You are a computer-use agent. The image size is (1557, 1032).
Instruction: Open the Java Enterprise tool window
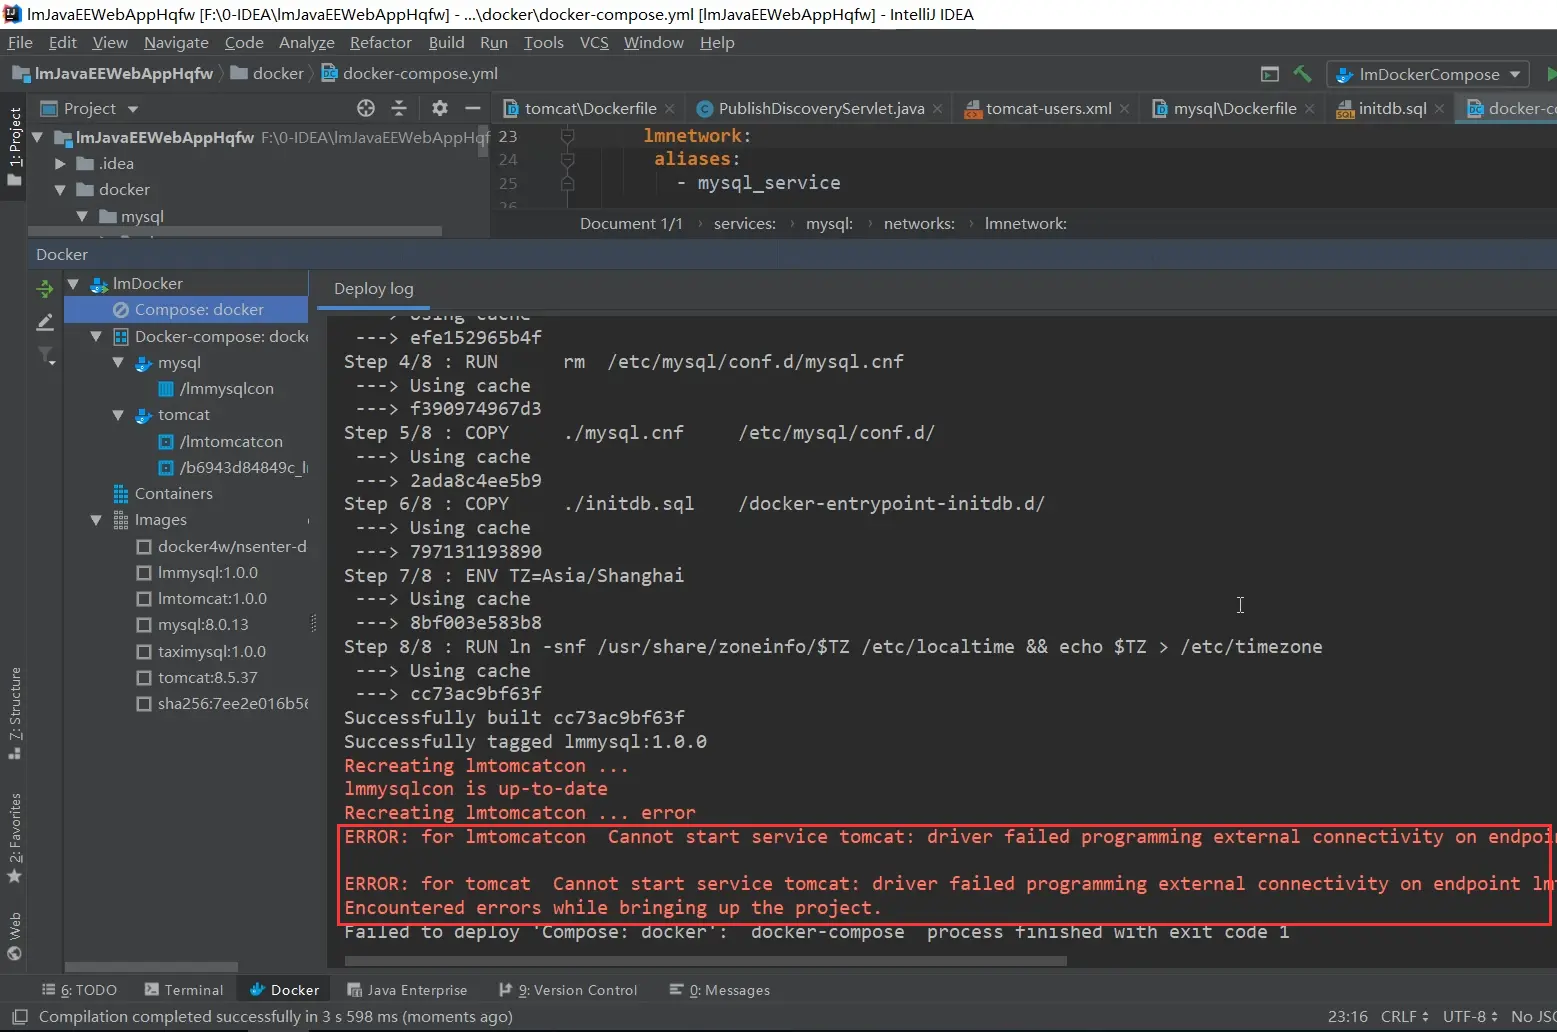point(407,990)
